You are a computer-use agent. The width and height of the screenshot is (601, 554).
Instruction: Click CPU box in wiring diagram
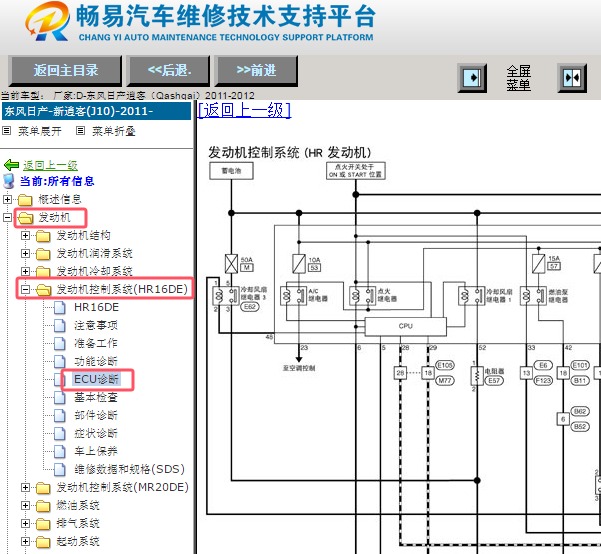point(406,326)
